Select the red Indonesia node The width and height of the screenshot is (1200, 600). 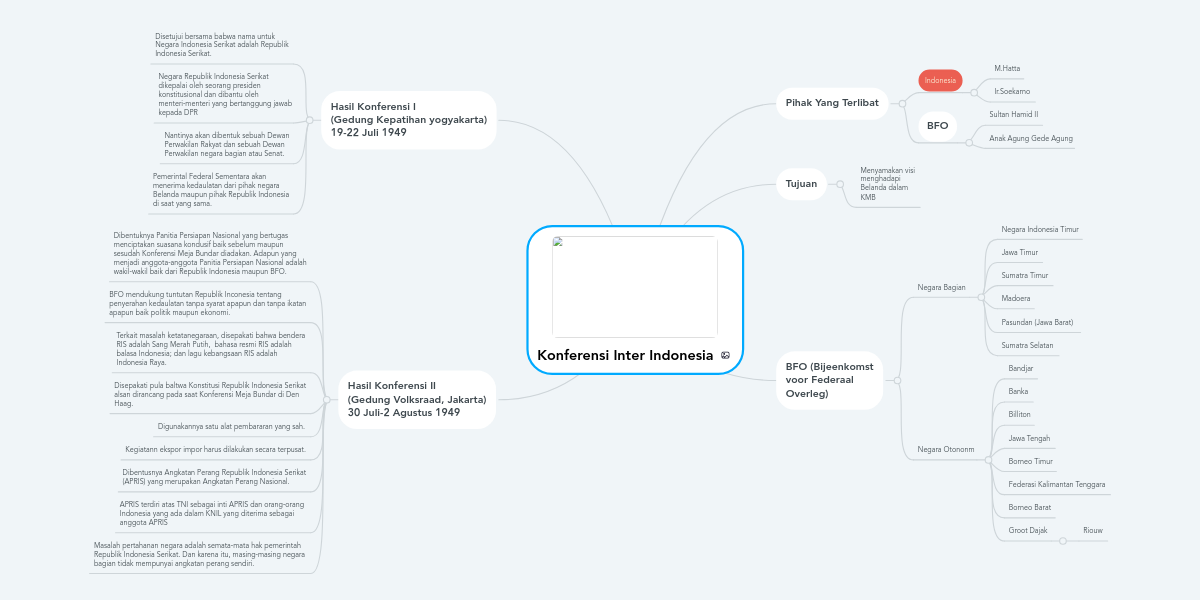[x=939, y=80]
